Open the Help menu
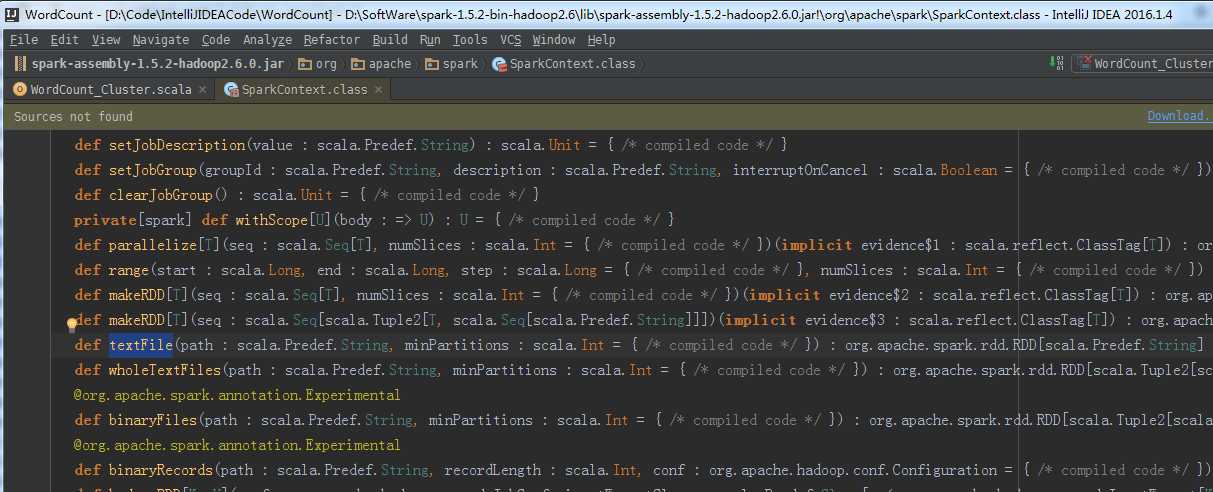 [x=601, y=40]
